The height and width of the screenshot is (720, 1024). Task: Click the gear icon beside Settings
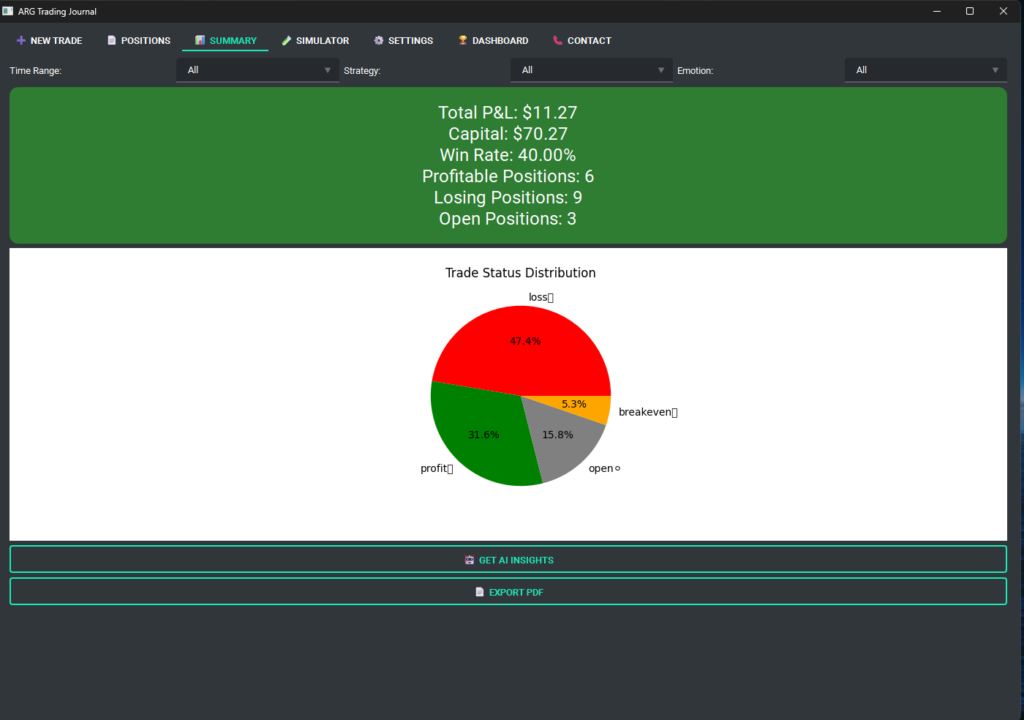pos(379,41)
